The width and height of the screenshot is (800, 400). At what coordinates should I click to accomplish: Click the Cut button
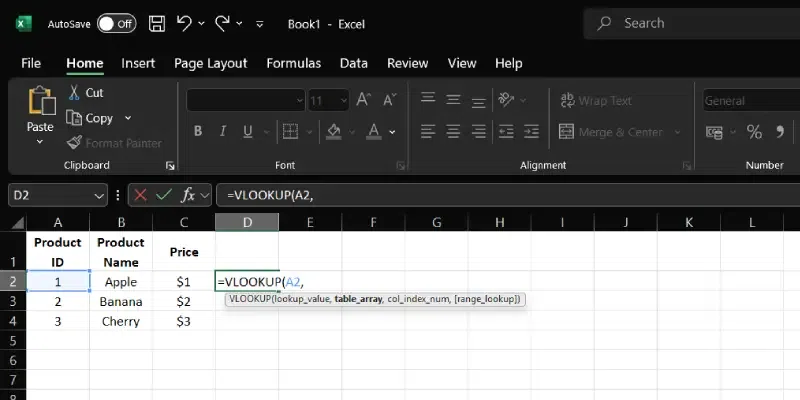pyautogui.click(x=86, y=92)
